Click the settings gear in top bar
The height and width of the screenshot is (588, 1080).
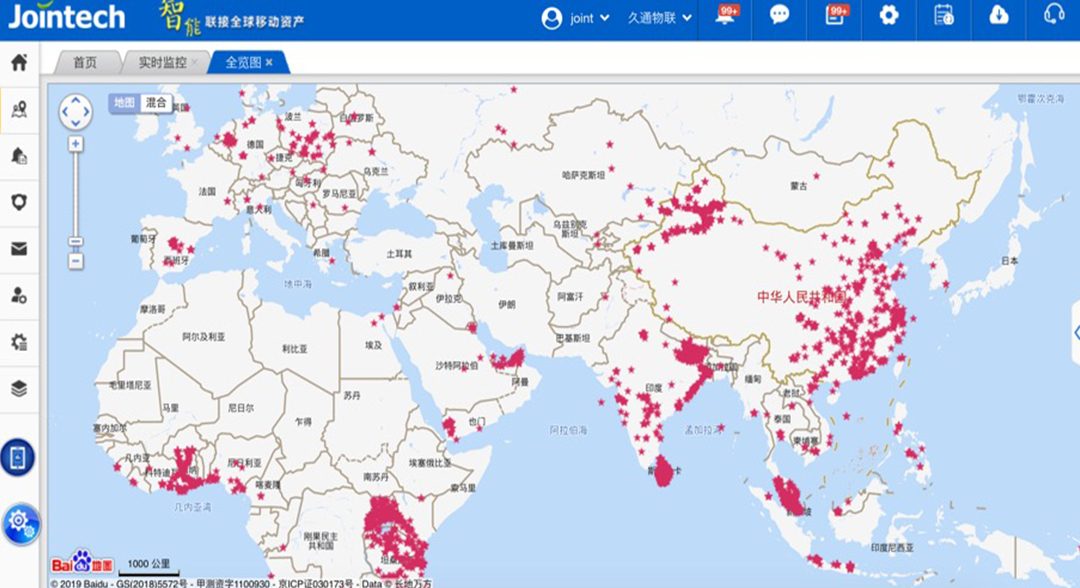tap(888, 15)
